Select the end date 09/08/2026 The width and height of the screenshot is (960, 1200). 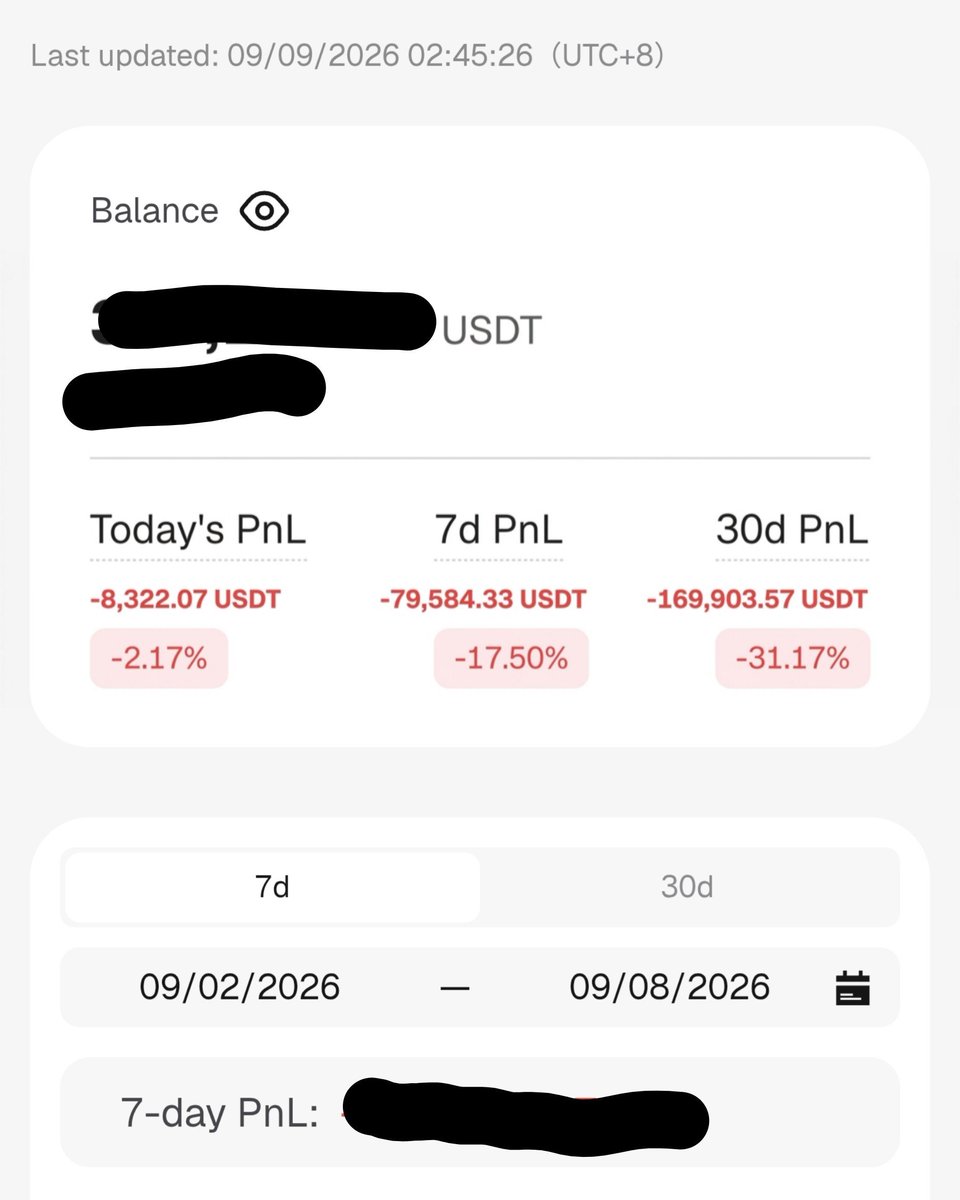tap(670, 987)
